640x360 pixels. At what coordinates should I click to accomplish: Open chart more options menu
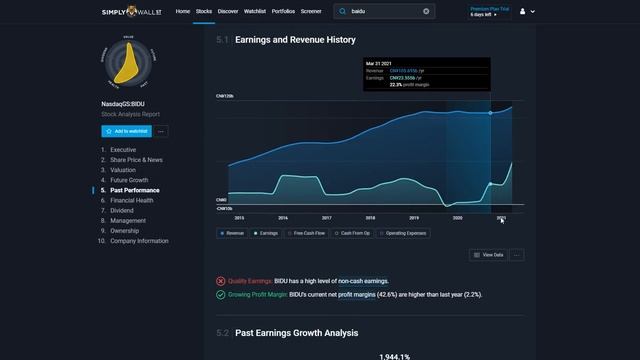[517, 255]
